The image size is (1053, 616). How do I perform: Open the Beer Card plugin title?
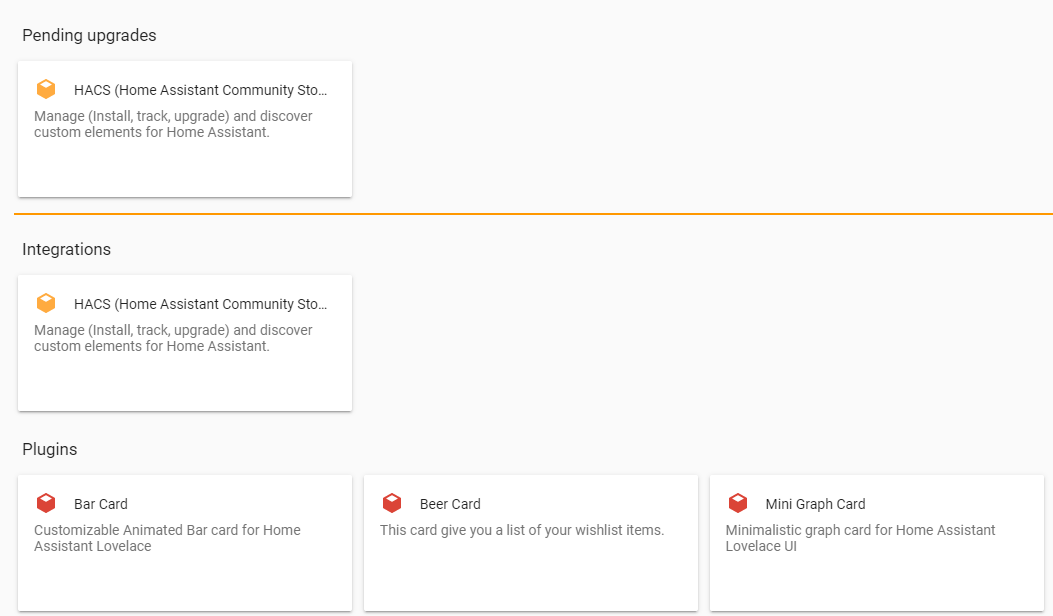tap(450, 504)
